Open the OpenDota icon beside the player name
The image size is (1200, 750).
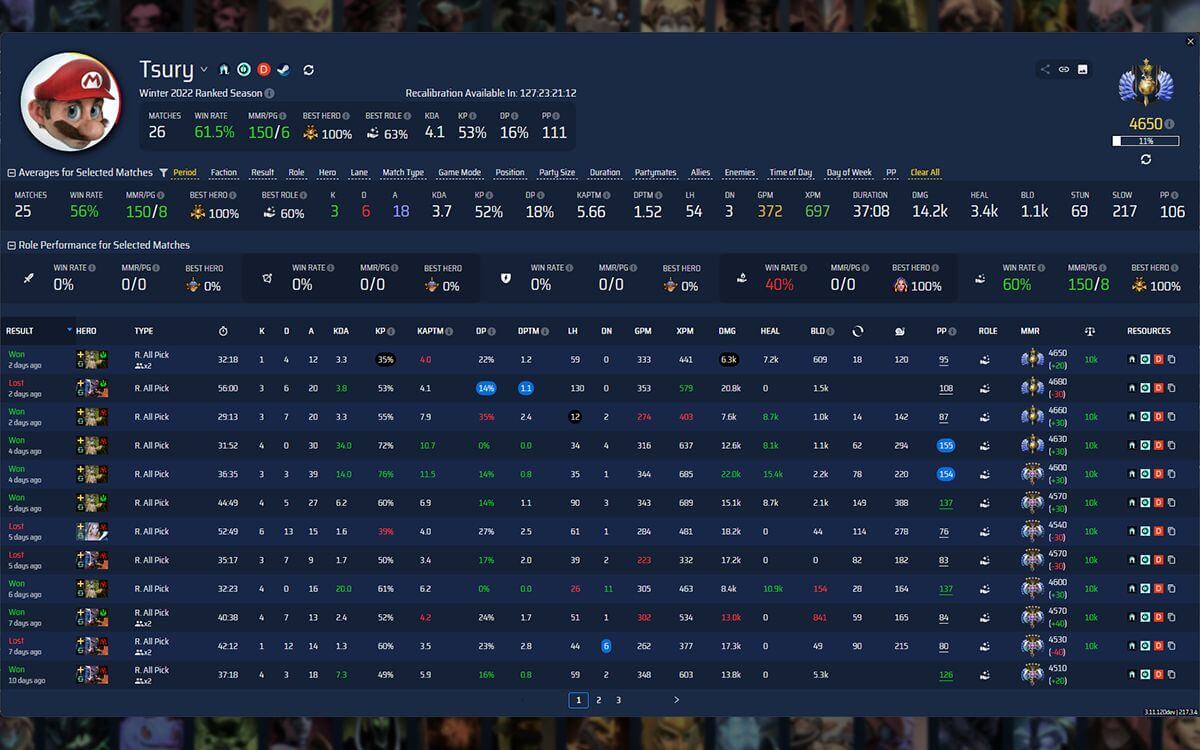(242, 69)
